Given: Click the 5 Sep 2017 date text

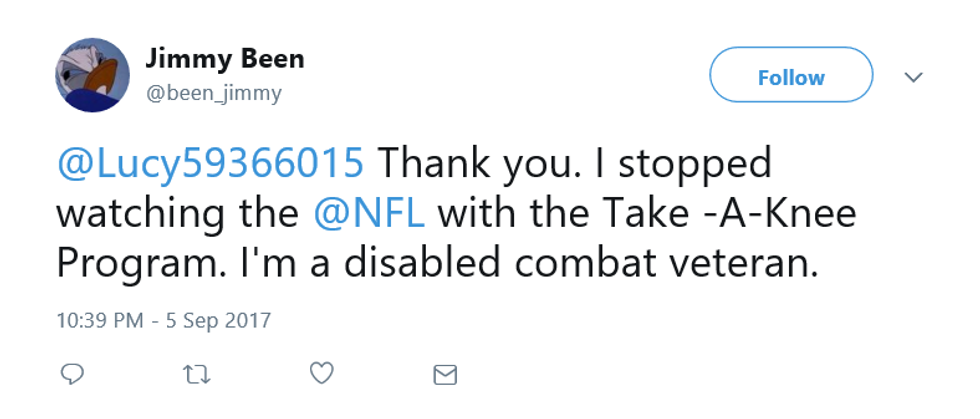Looking at the screenshot, I should (214, 321).
